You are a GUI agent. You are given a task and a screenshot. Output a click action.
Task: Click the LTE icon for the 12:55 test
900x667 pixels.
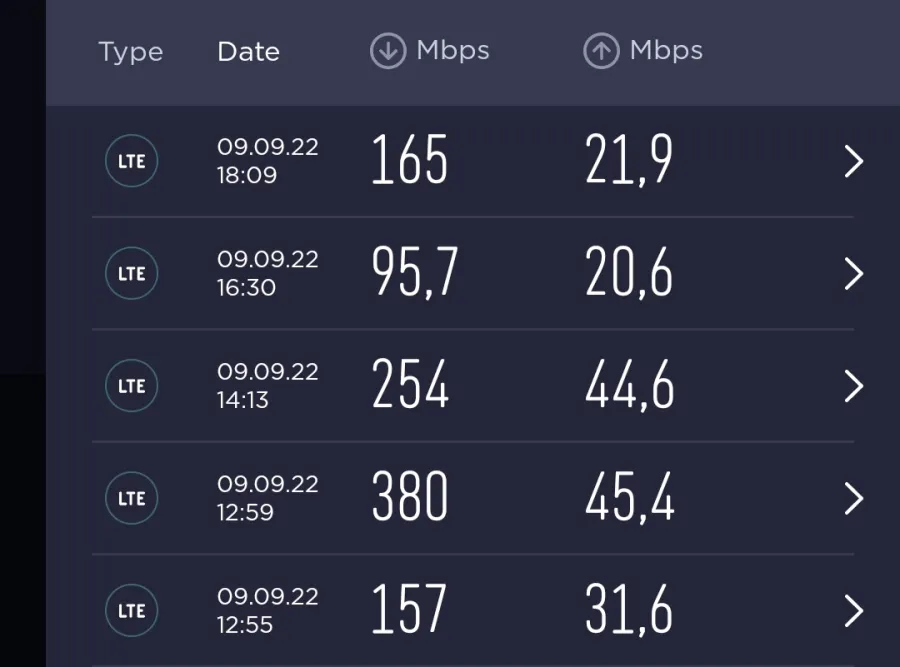click(131, 611)
